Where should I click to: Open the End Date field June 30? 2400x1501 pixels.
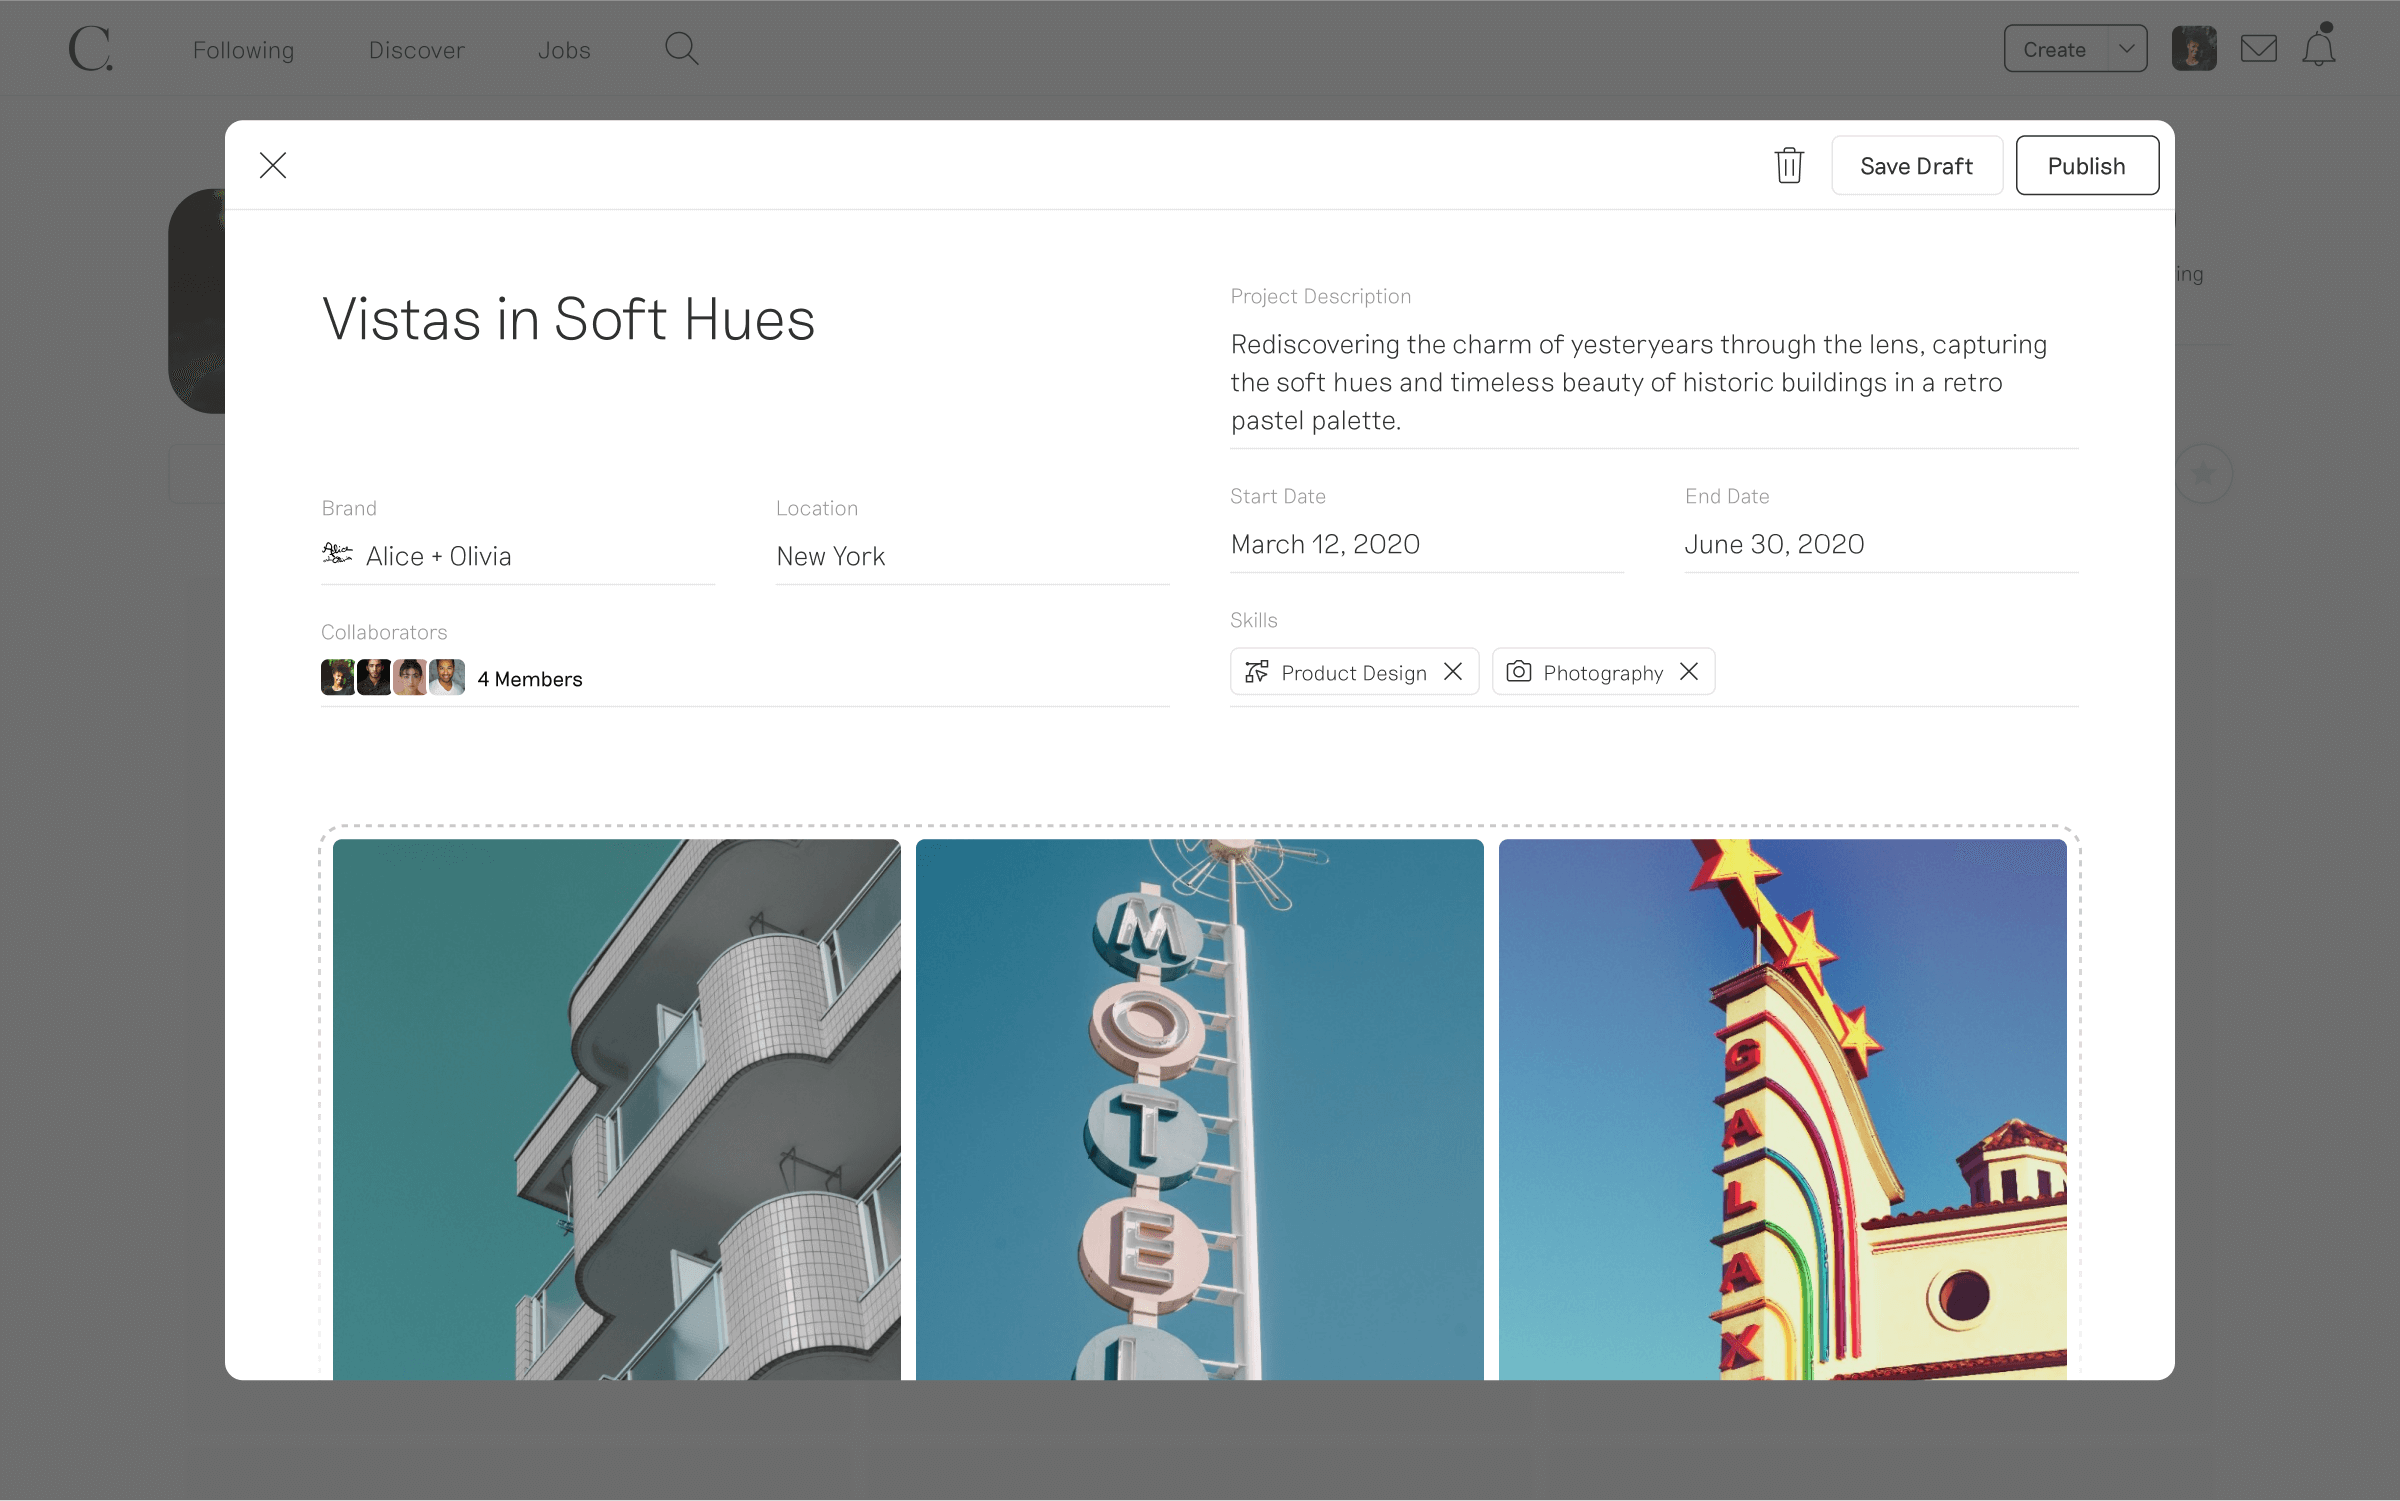(1774, 544)
